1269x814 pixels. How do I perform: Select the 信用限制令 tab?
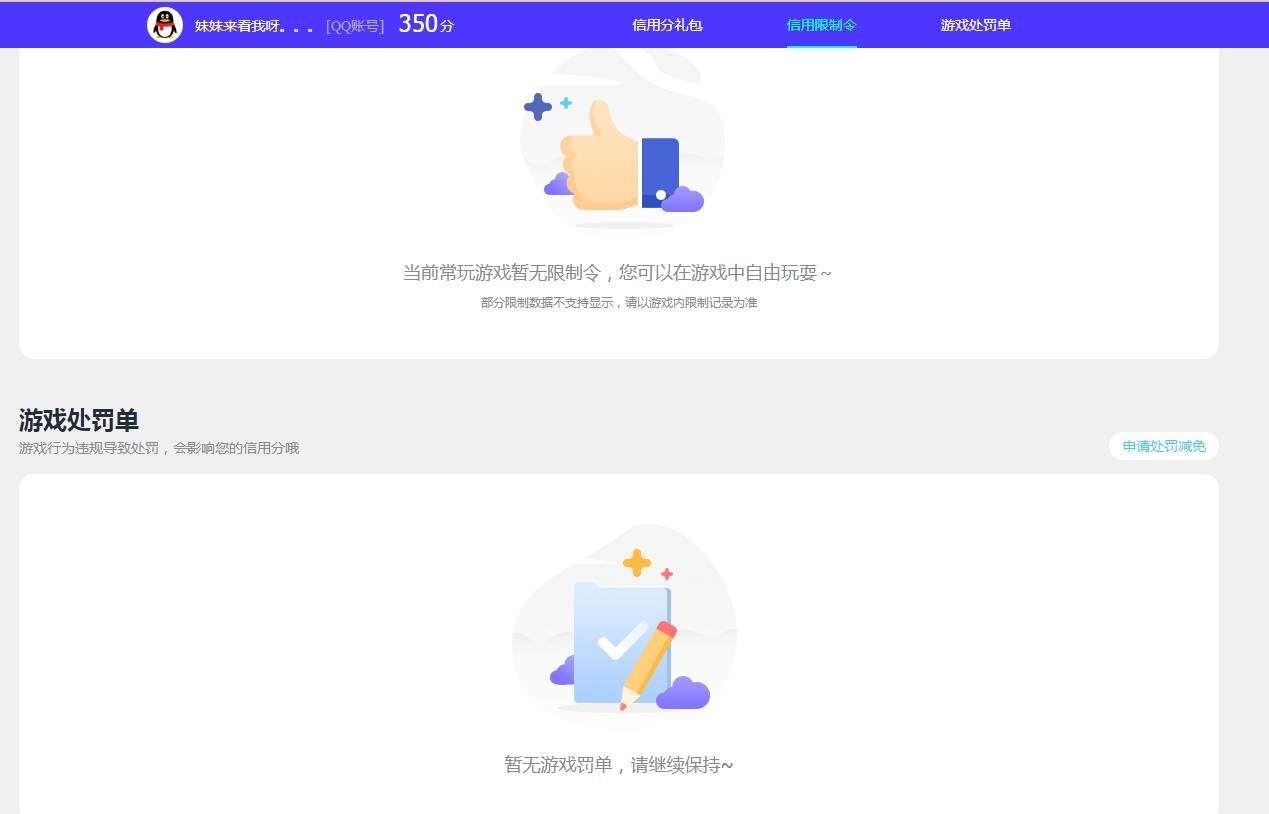tap(821, 25)
